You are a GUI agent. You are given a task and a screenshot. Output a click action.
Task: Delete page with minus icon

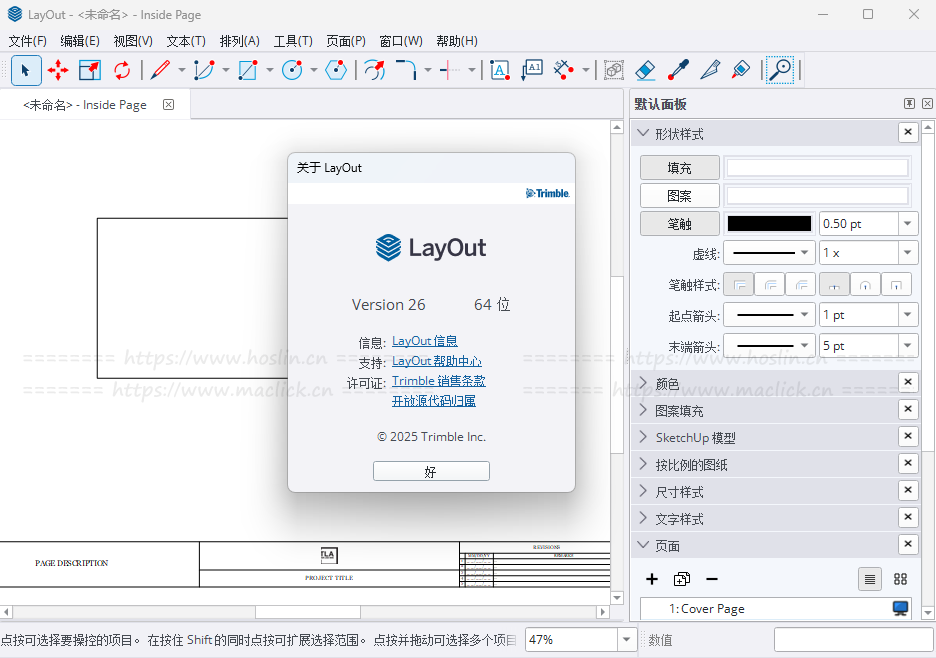coord(712,579)
